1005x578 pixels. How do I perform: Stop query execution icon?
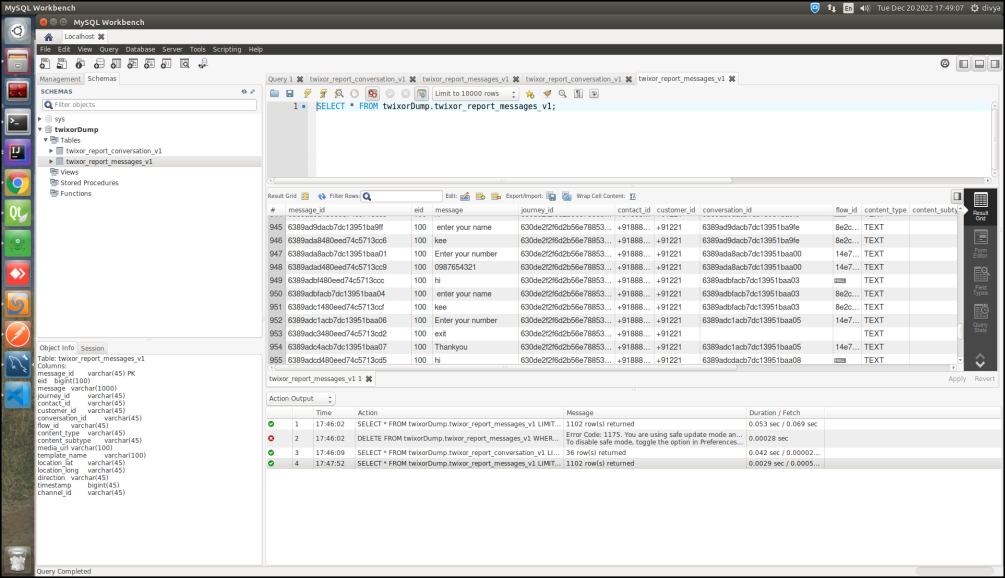(x=354, y=94)
